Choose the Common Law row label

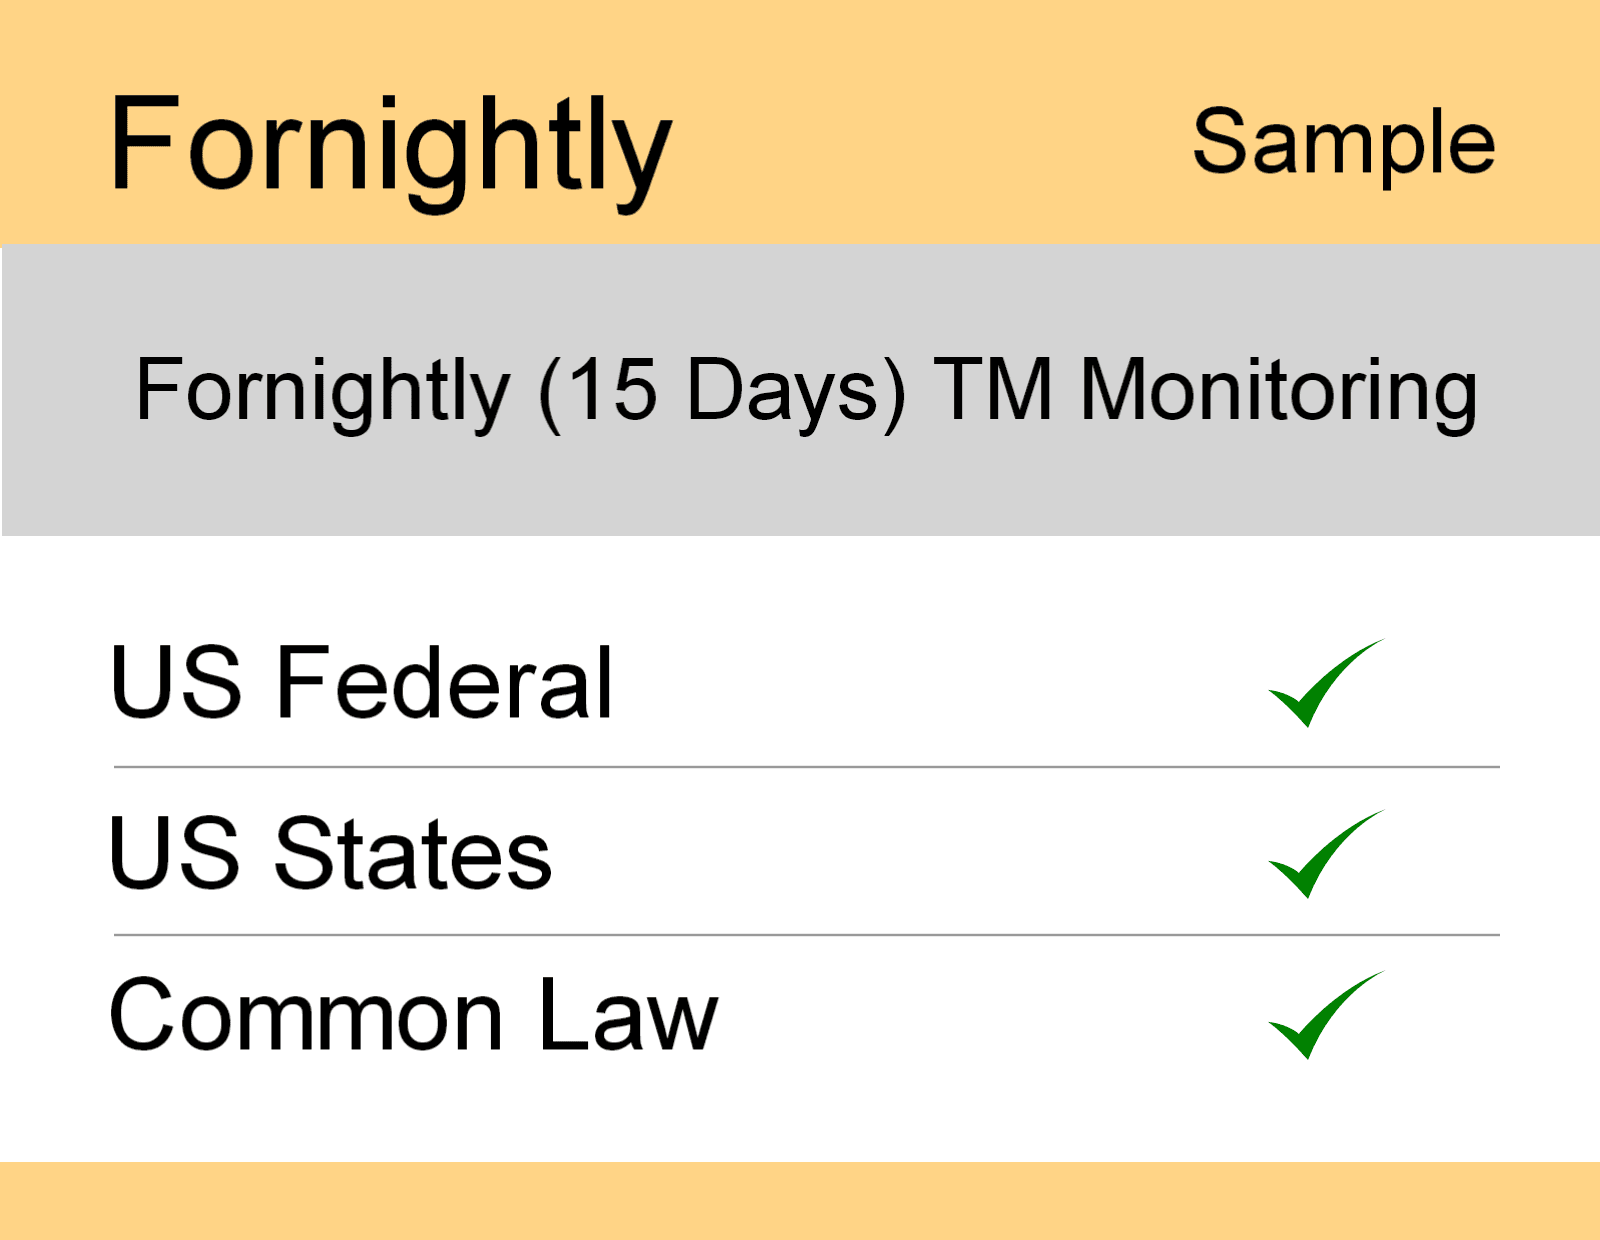point(413,1015)
